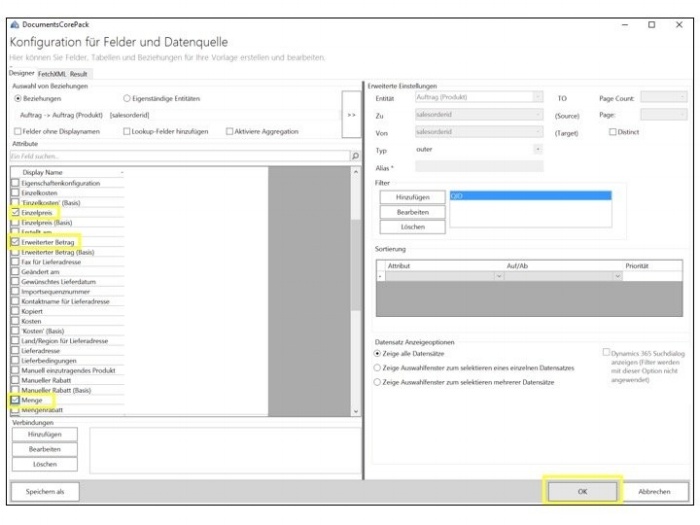Click Display Name column header sort arrow
The height and width of the screenshot is (525, 700).
click(x=121, y=172)
